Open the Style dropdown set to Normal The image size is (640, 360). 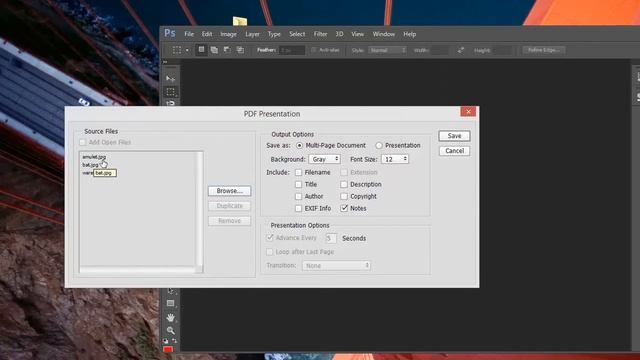(387, 50)
